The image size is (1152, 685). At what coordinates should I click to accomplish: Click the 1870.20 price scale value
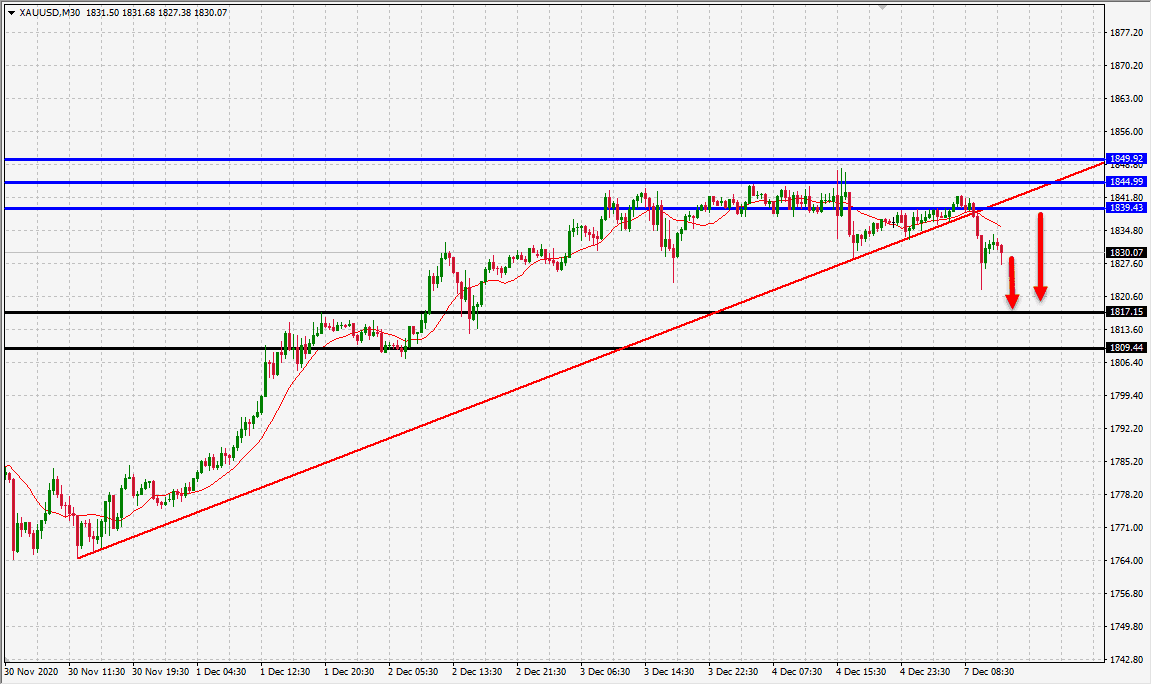point(1126,65)
